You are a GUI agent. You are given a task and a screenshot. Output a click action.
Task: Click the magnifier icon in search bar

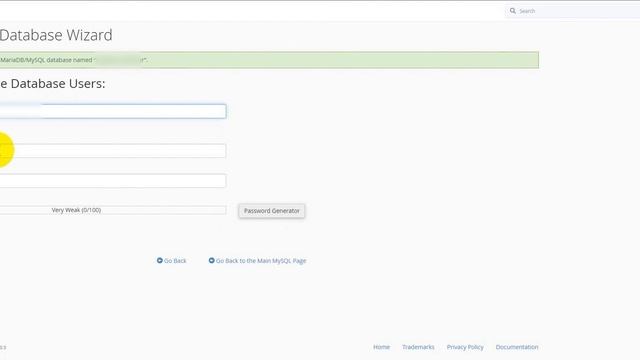tap(513, 11)
